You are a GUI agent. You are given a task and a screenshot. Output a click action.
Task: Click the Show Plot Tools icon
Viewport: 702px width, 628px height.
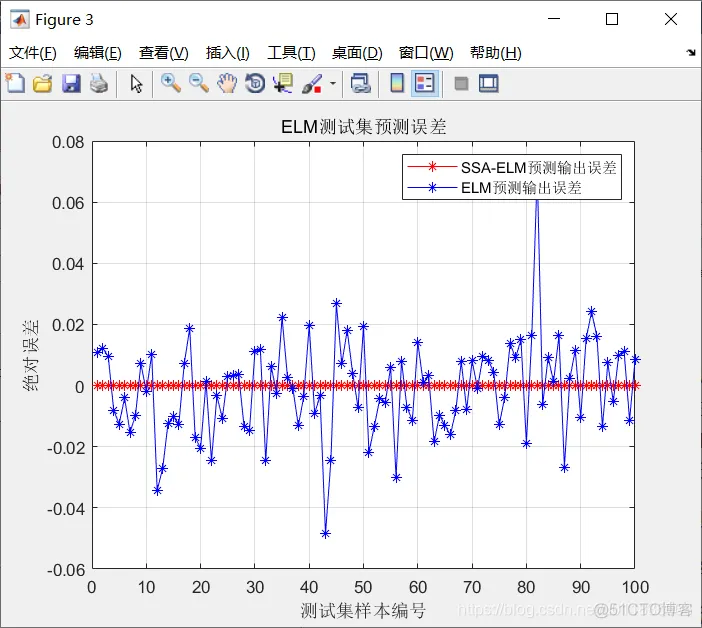tap(488, 84)
